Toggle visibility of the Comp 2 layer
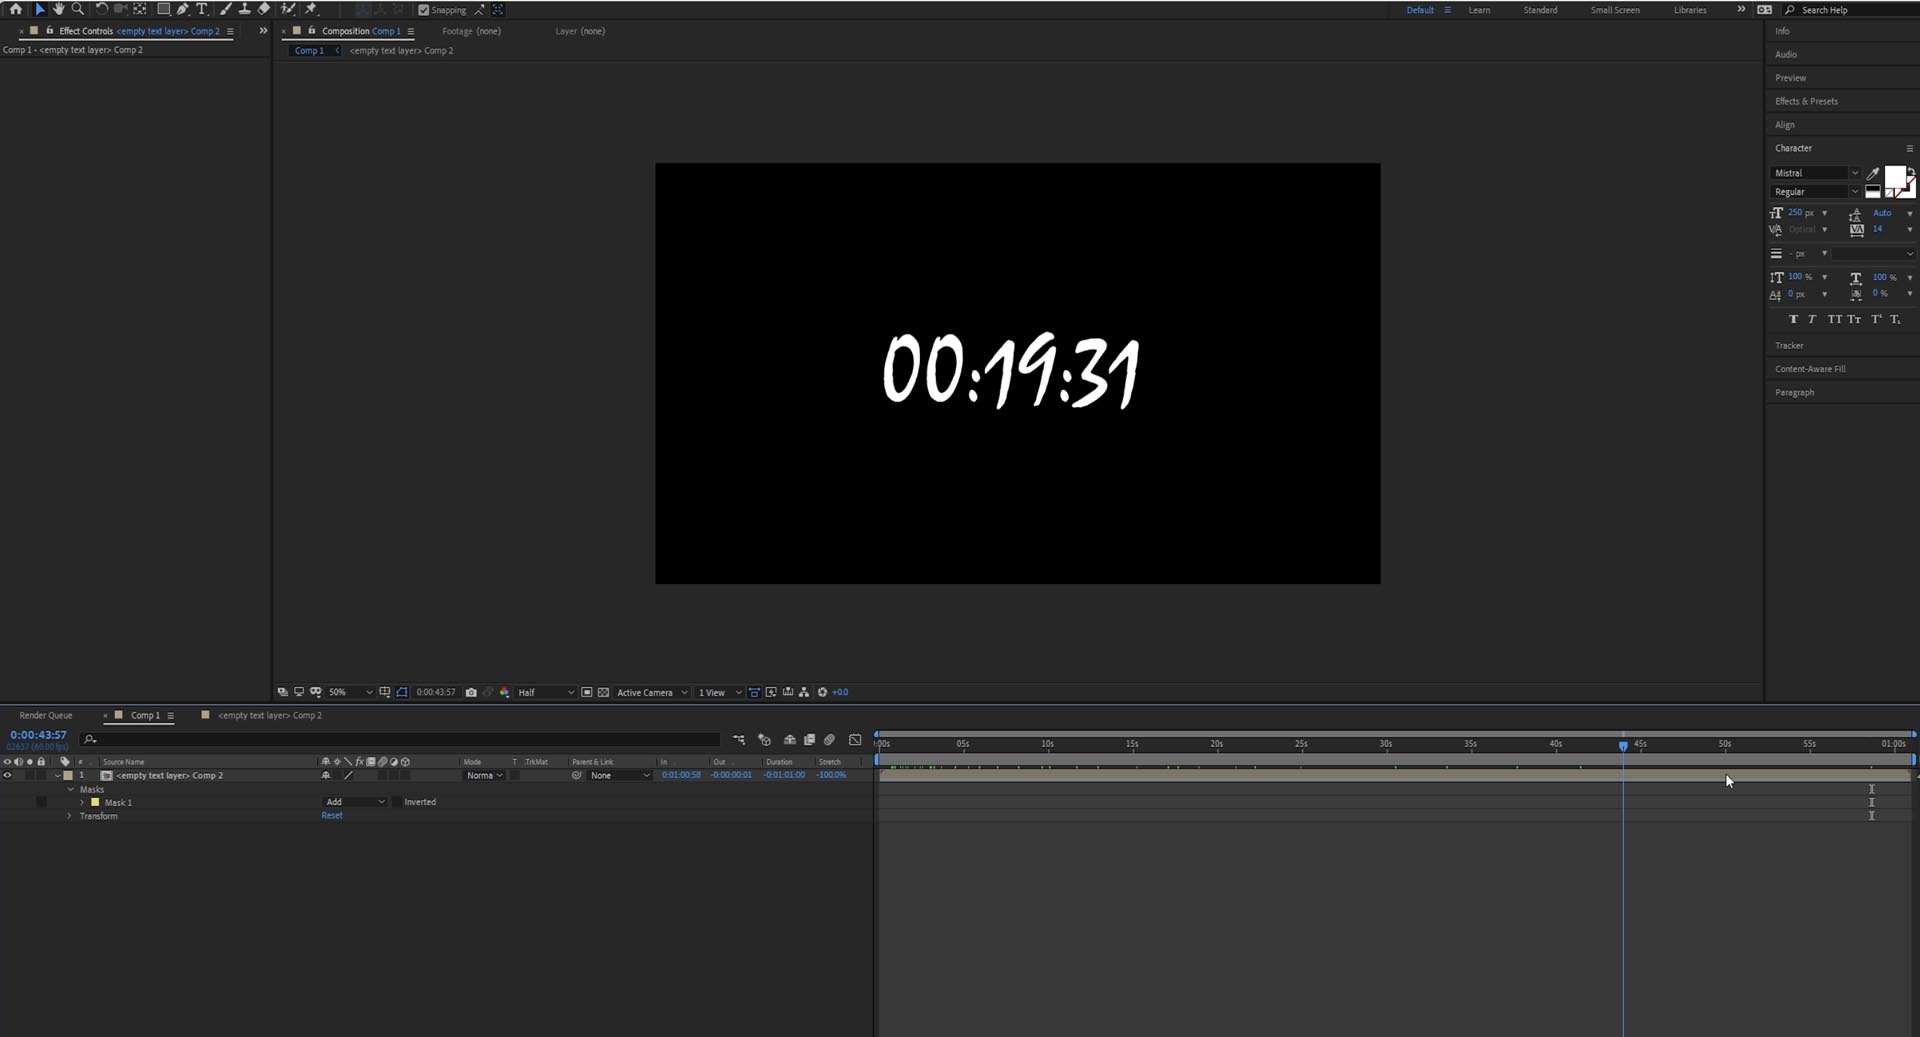 coord(8,775)
